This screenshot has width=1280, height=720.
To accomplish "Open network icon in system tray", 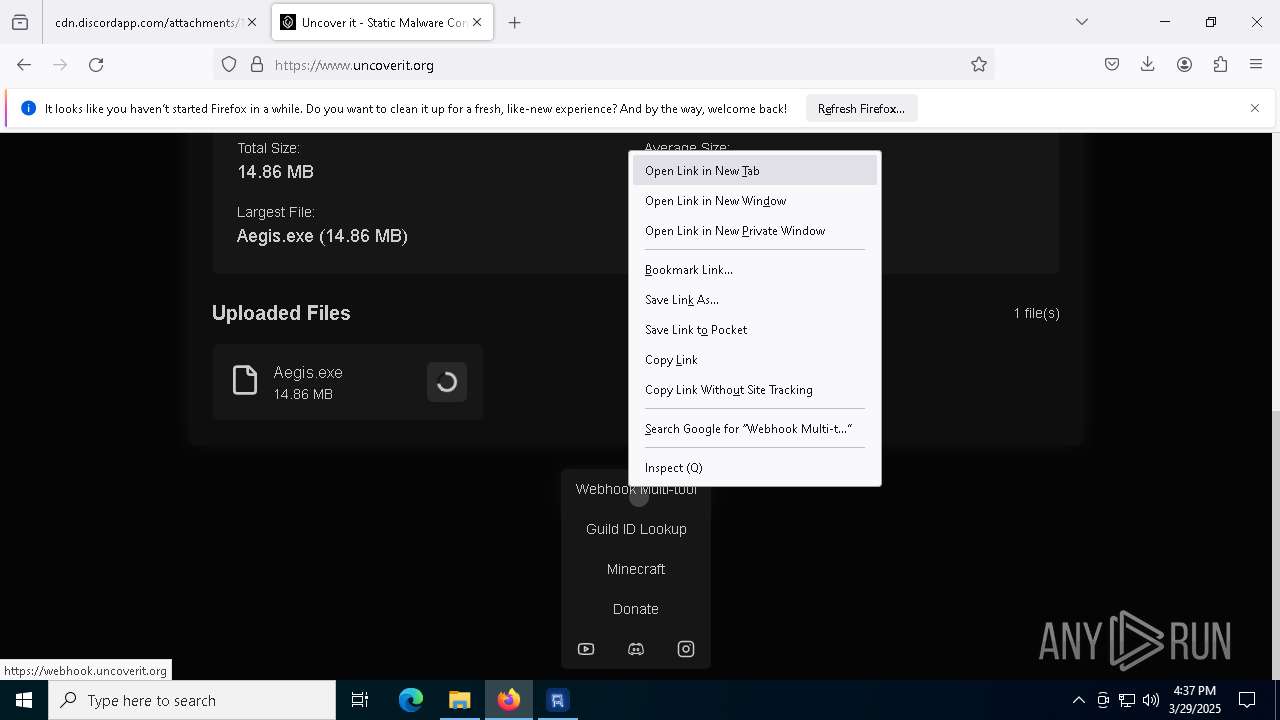I will tap(1127, 700).
